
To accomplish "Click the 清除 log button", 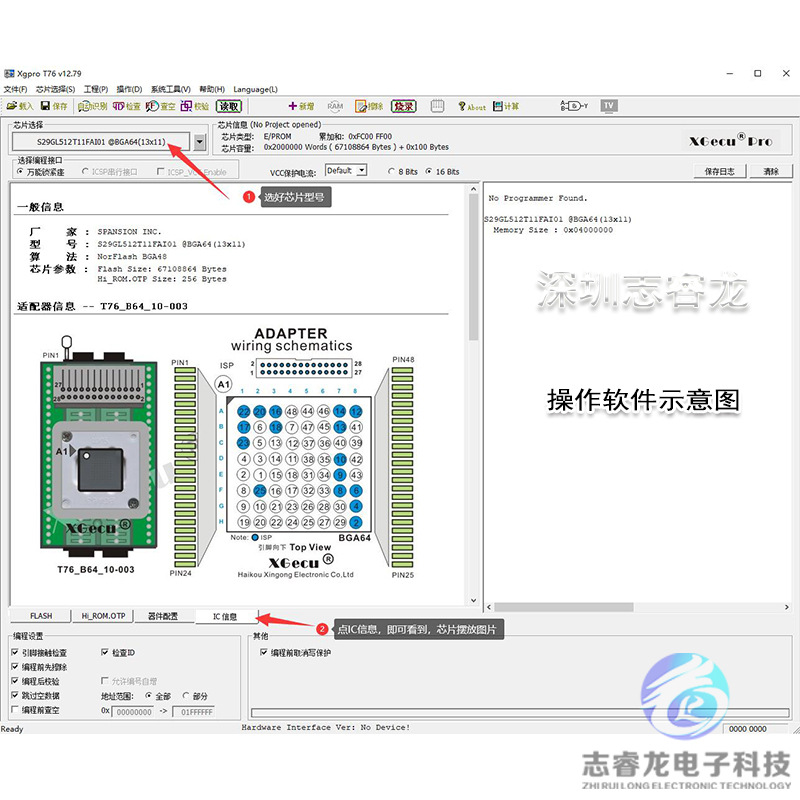I will click(x=770, y=171).
